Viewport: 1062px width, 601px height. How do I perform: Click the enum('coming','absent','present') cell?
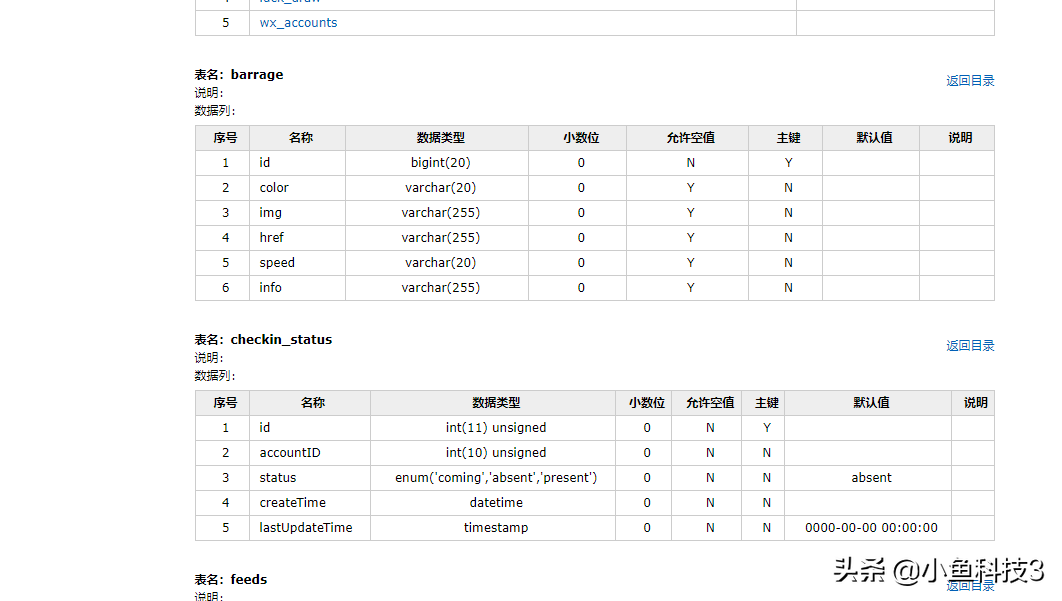coord(493,478)
